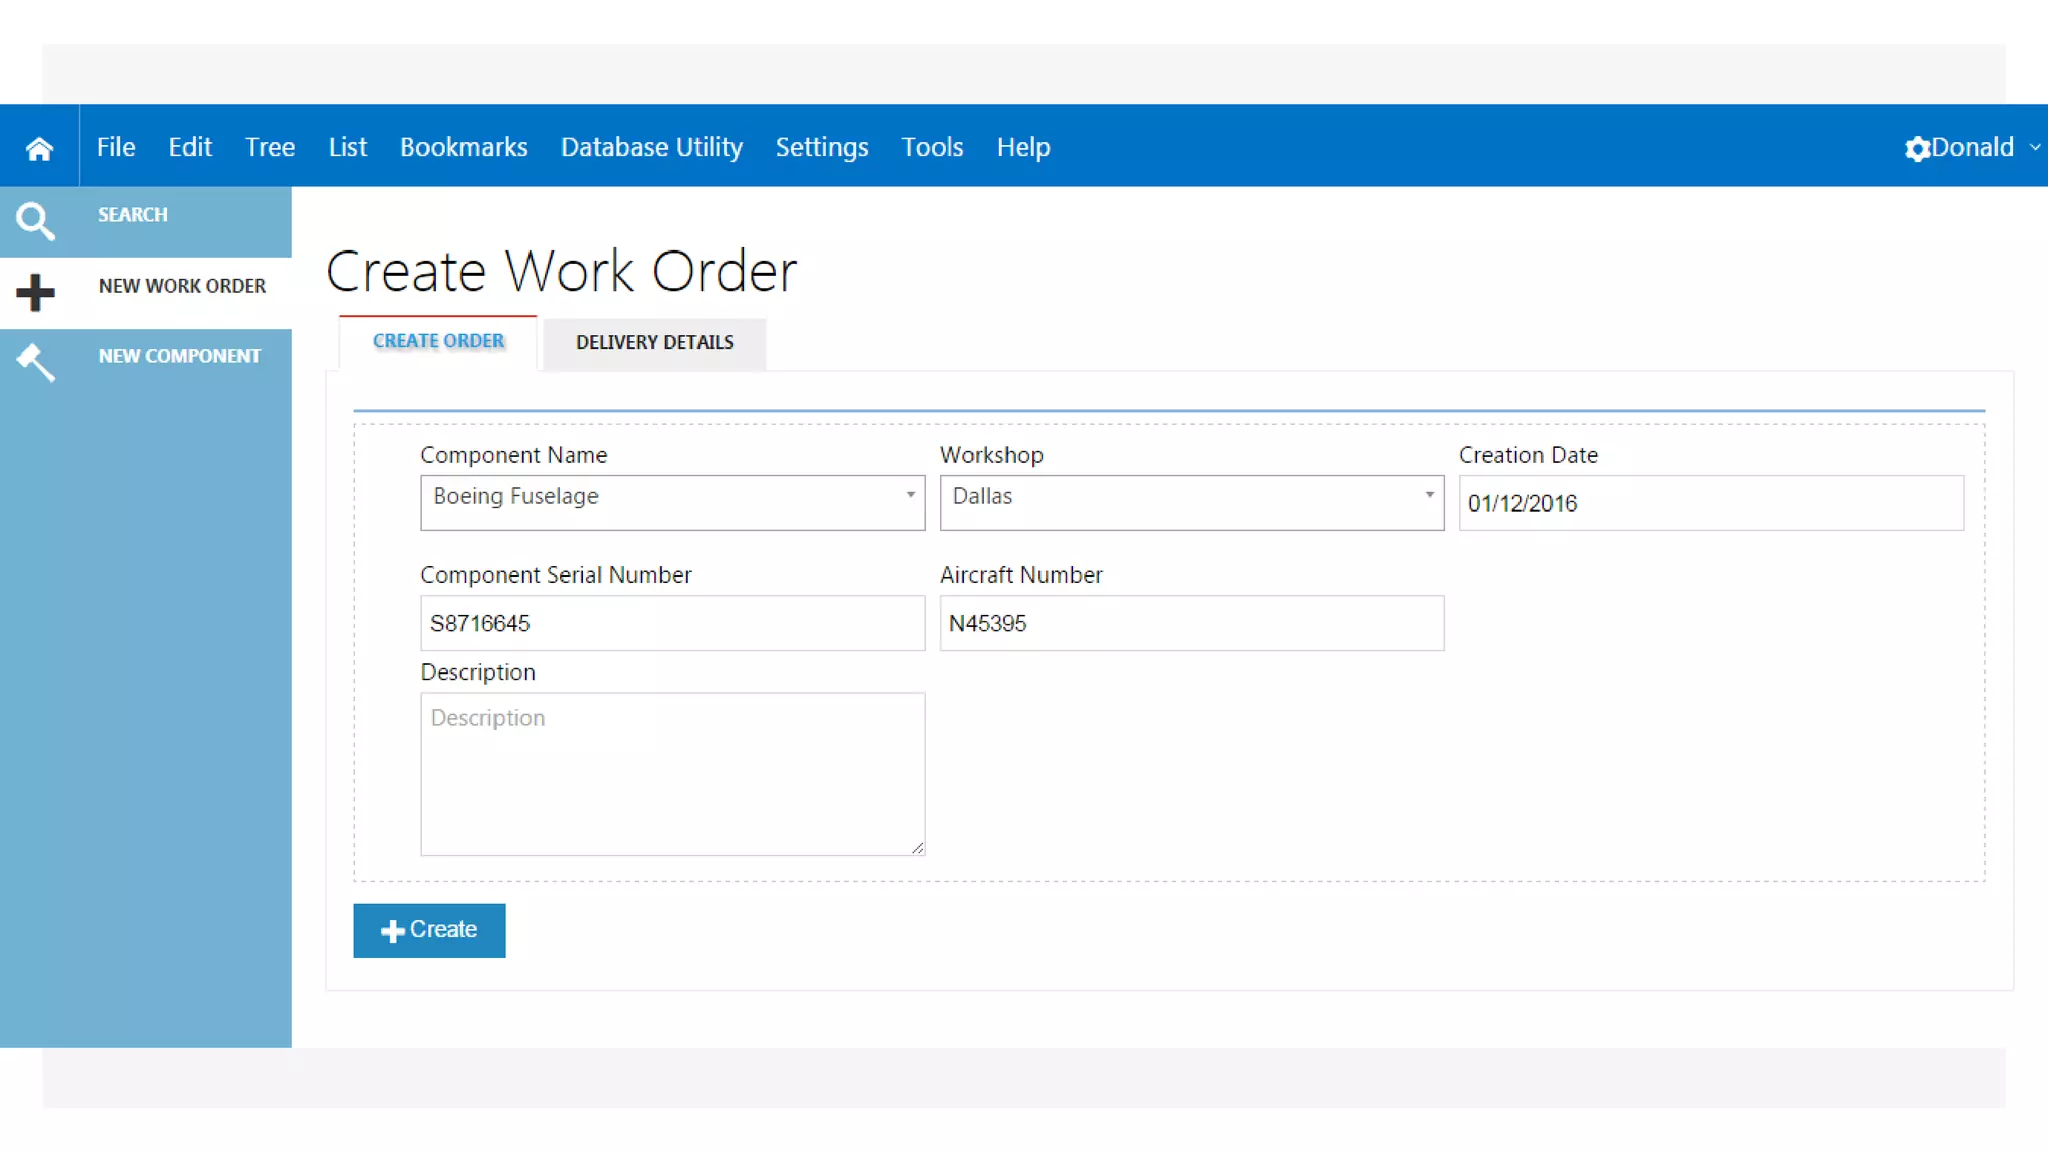Open the Bookmarks menu
2048x1152 pixels.
click(x=463, y=147)
